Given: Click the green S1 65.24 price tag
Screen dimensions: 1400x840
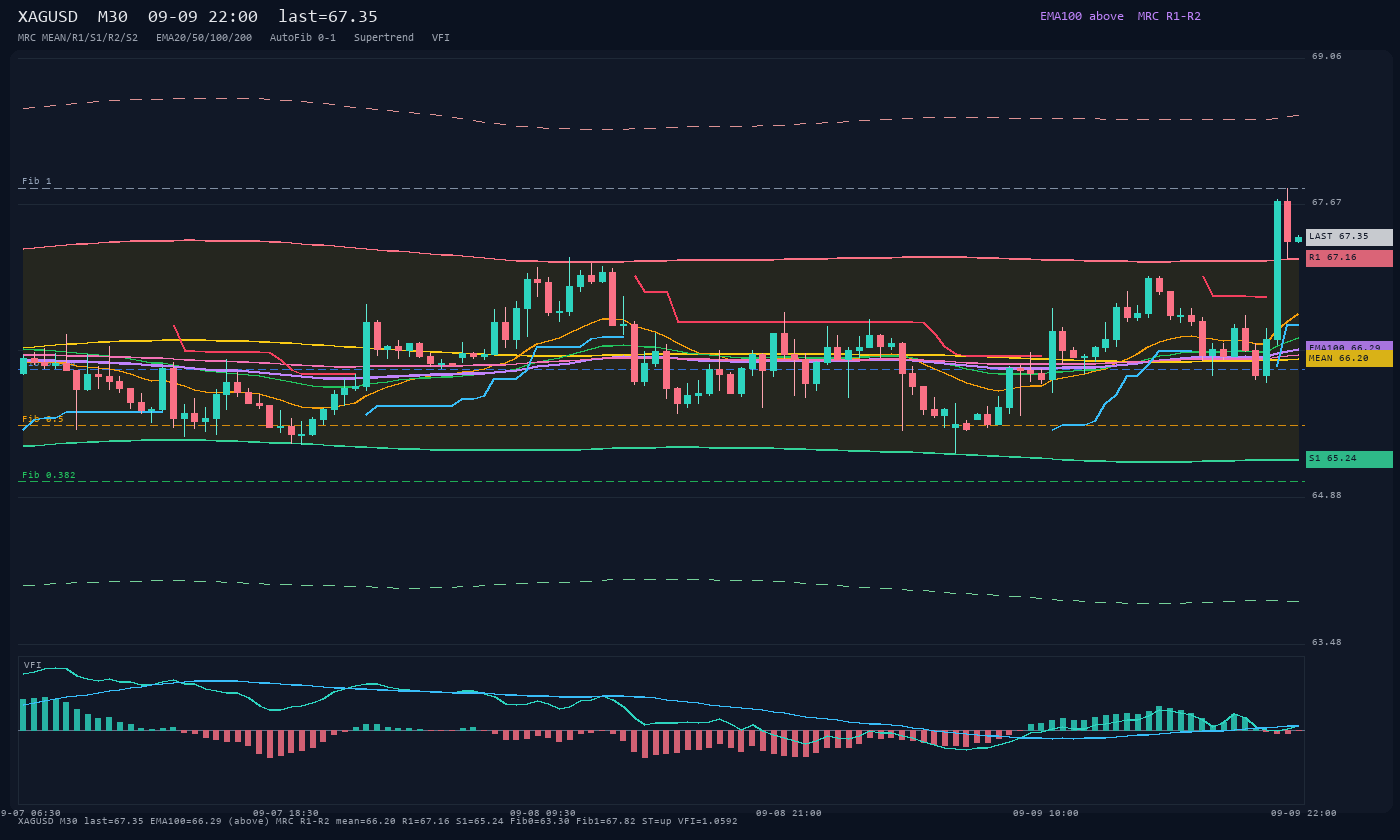Looking at the screenshot, I should point(1349,459).
